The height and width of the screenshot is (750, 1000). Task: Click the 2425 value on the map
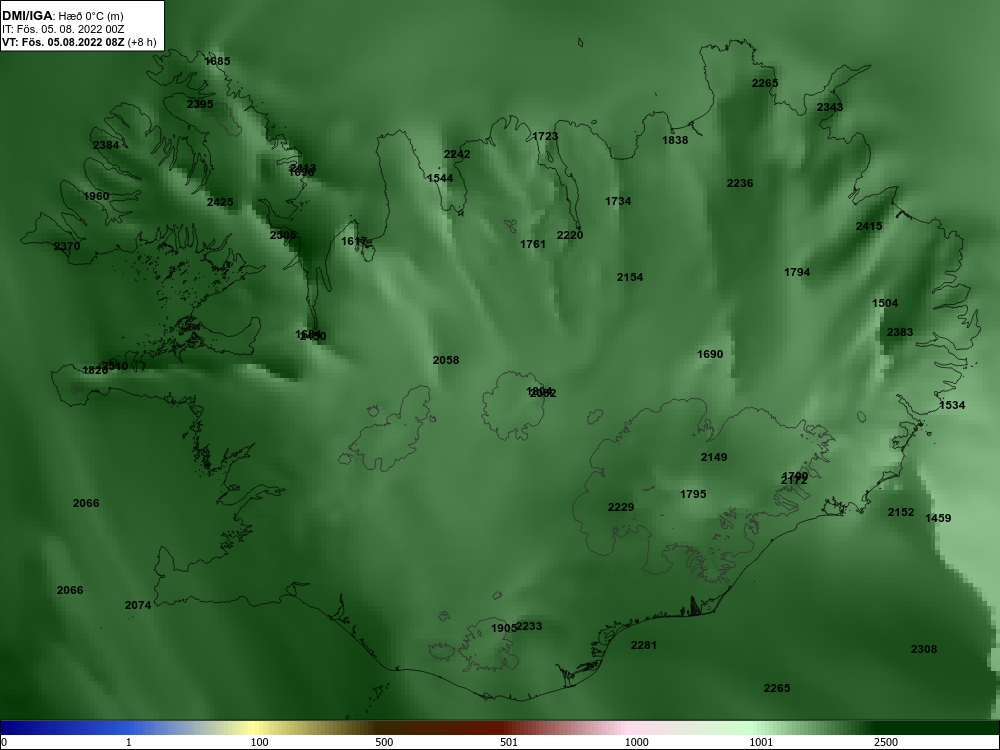click(220, 202)
